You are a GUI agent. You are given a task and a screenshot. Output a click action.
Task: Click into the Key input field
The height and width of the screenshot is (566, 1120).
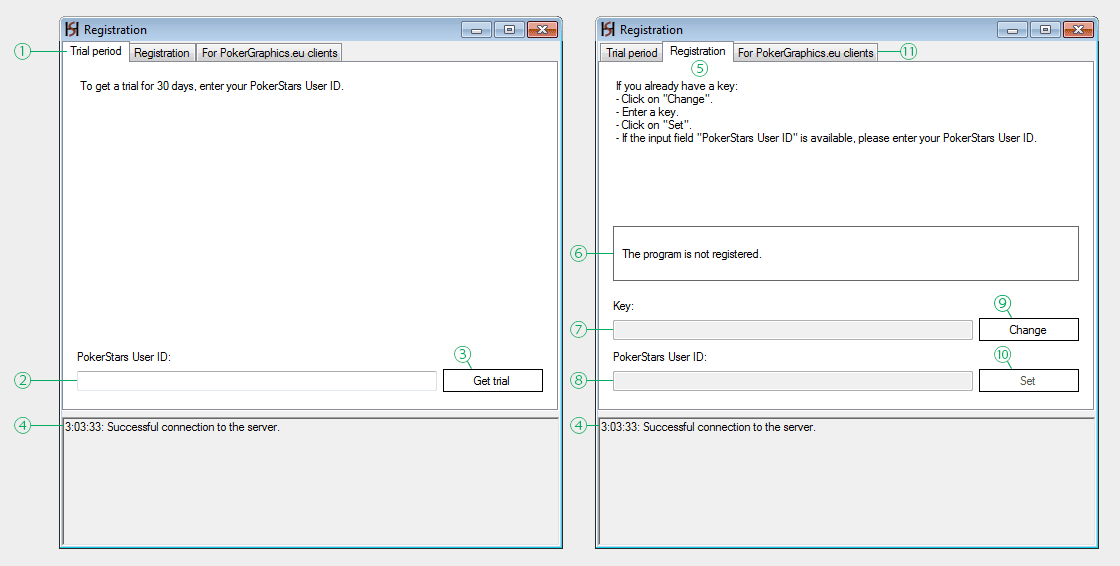coord(792,330)
